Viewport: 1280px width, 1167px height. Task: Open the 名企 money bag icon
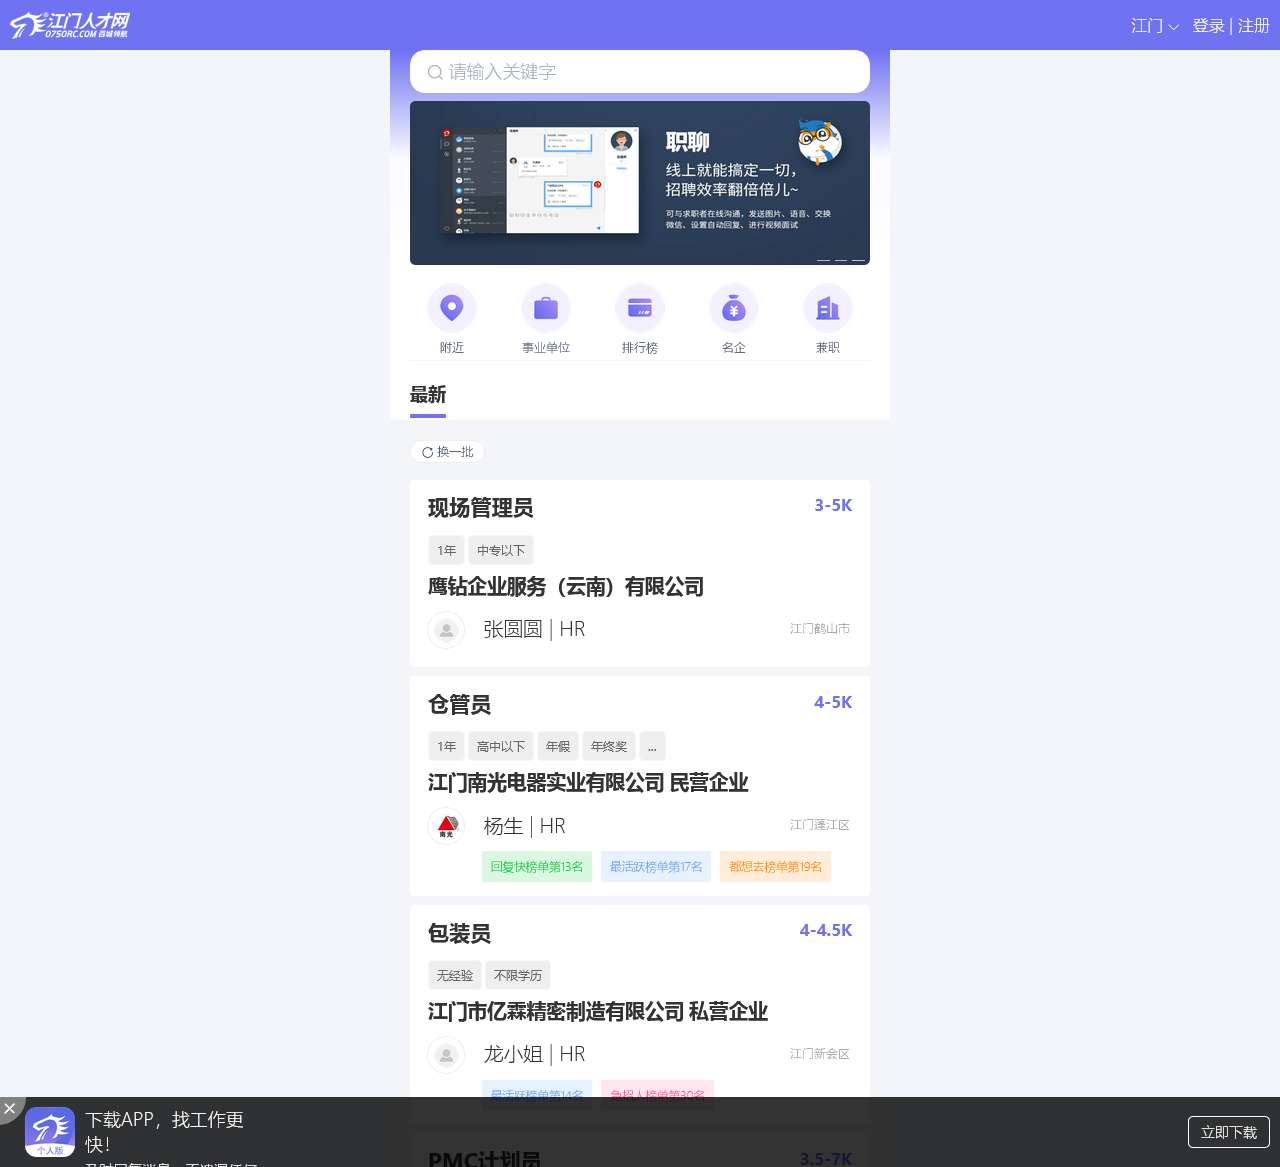734,308
